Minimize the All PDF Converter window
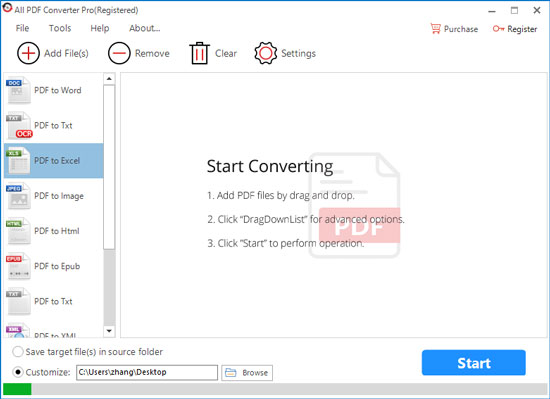 (x=492, y=11)
